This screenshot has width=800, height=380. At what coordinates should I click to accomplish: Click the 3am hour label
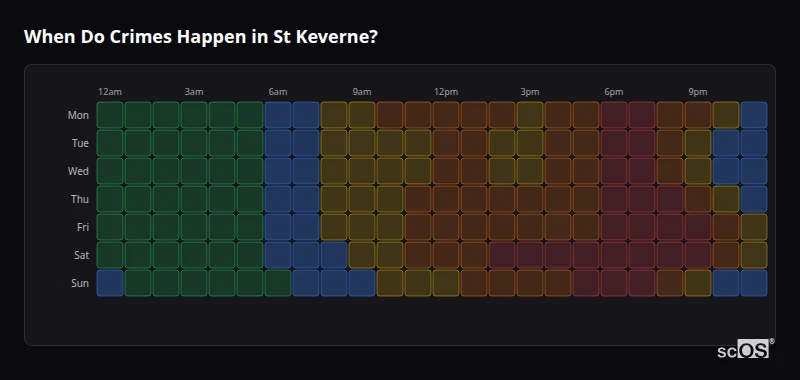pos(194,92)
